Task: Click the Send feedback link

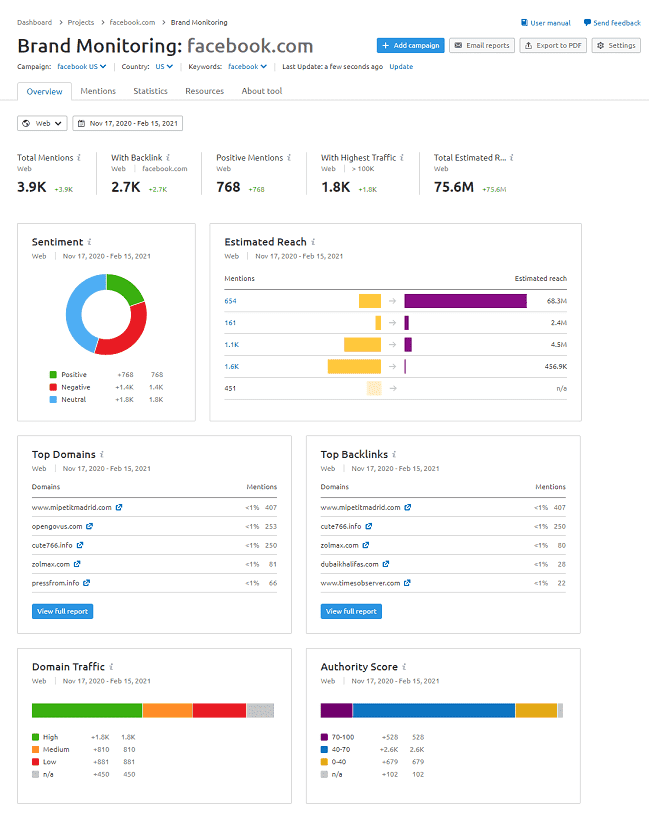Action: [612, 23]
